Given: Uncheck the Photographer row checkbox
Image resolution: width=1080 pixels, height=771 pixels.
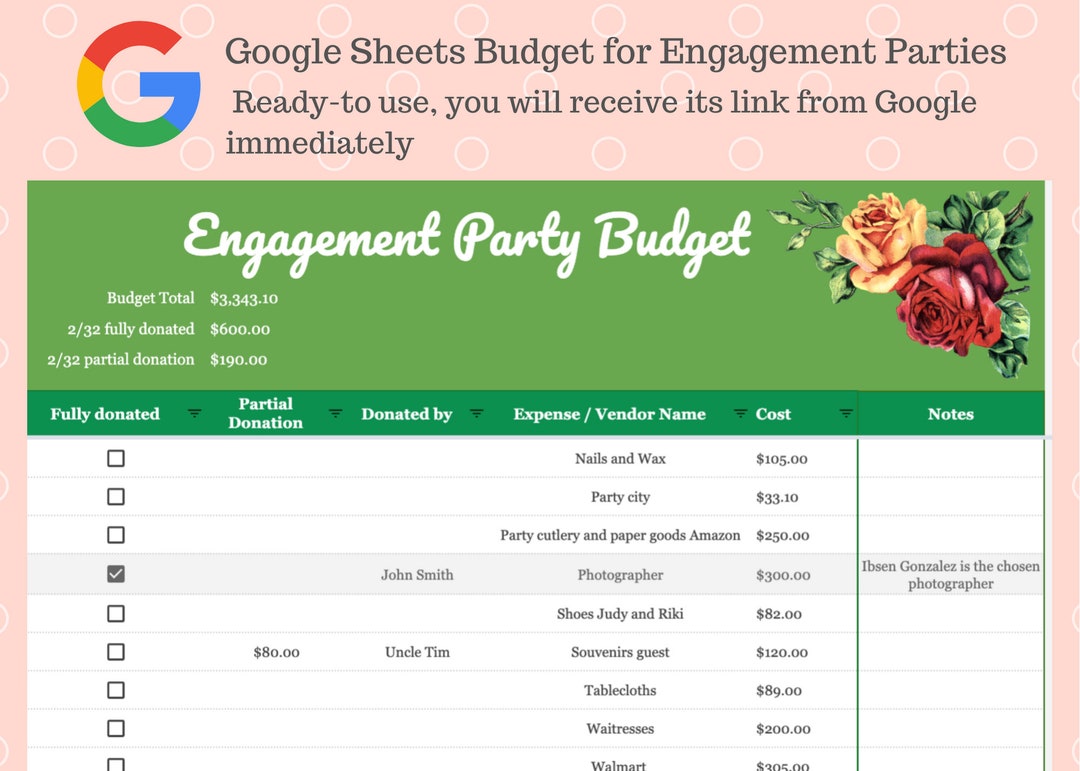Looking at the screenshot, I should click(x=115, y=573).
